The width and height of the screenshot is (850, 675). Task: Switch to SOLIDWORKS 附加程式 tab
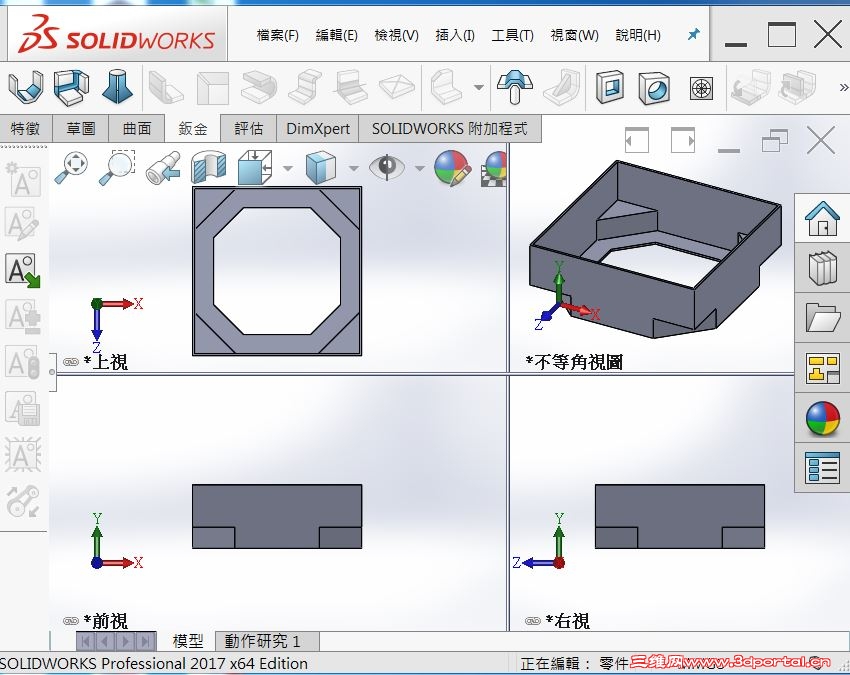point(449,128)
